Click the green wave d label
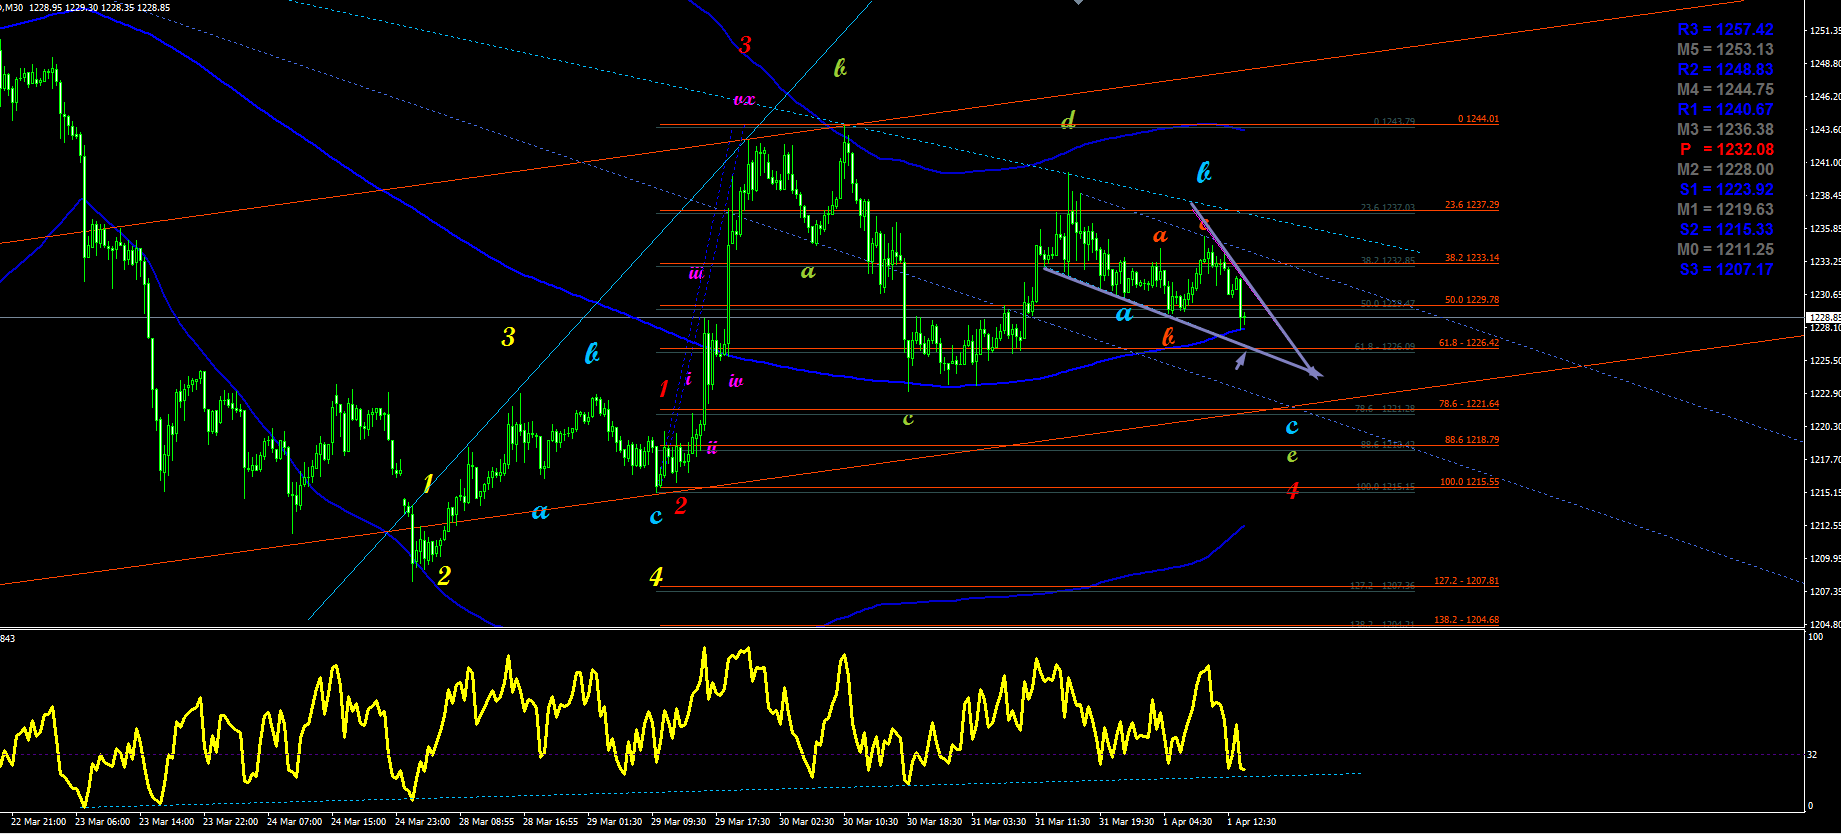Image resolution: width=1841 pixels, height=834 pixels. [x=1068, y=121]
